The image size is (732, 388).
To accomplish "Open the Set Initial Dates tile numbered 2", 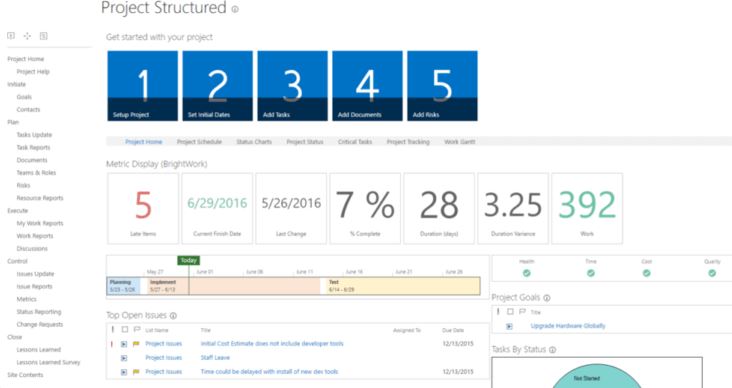I will click(218, 86).
